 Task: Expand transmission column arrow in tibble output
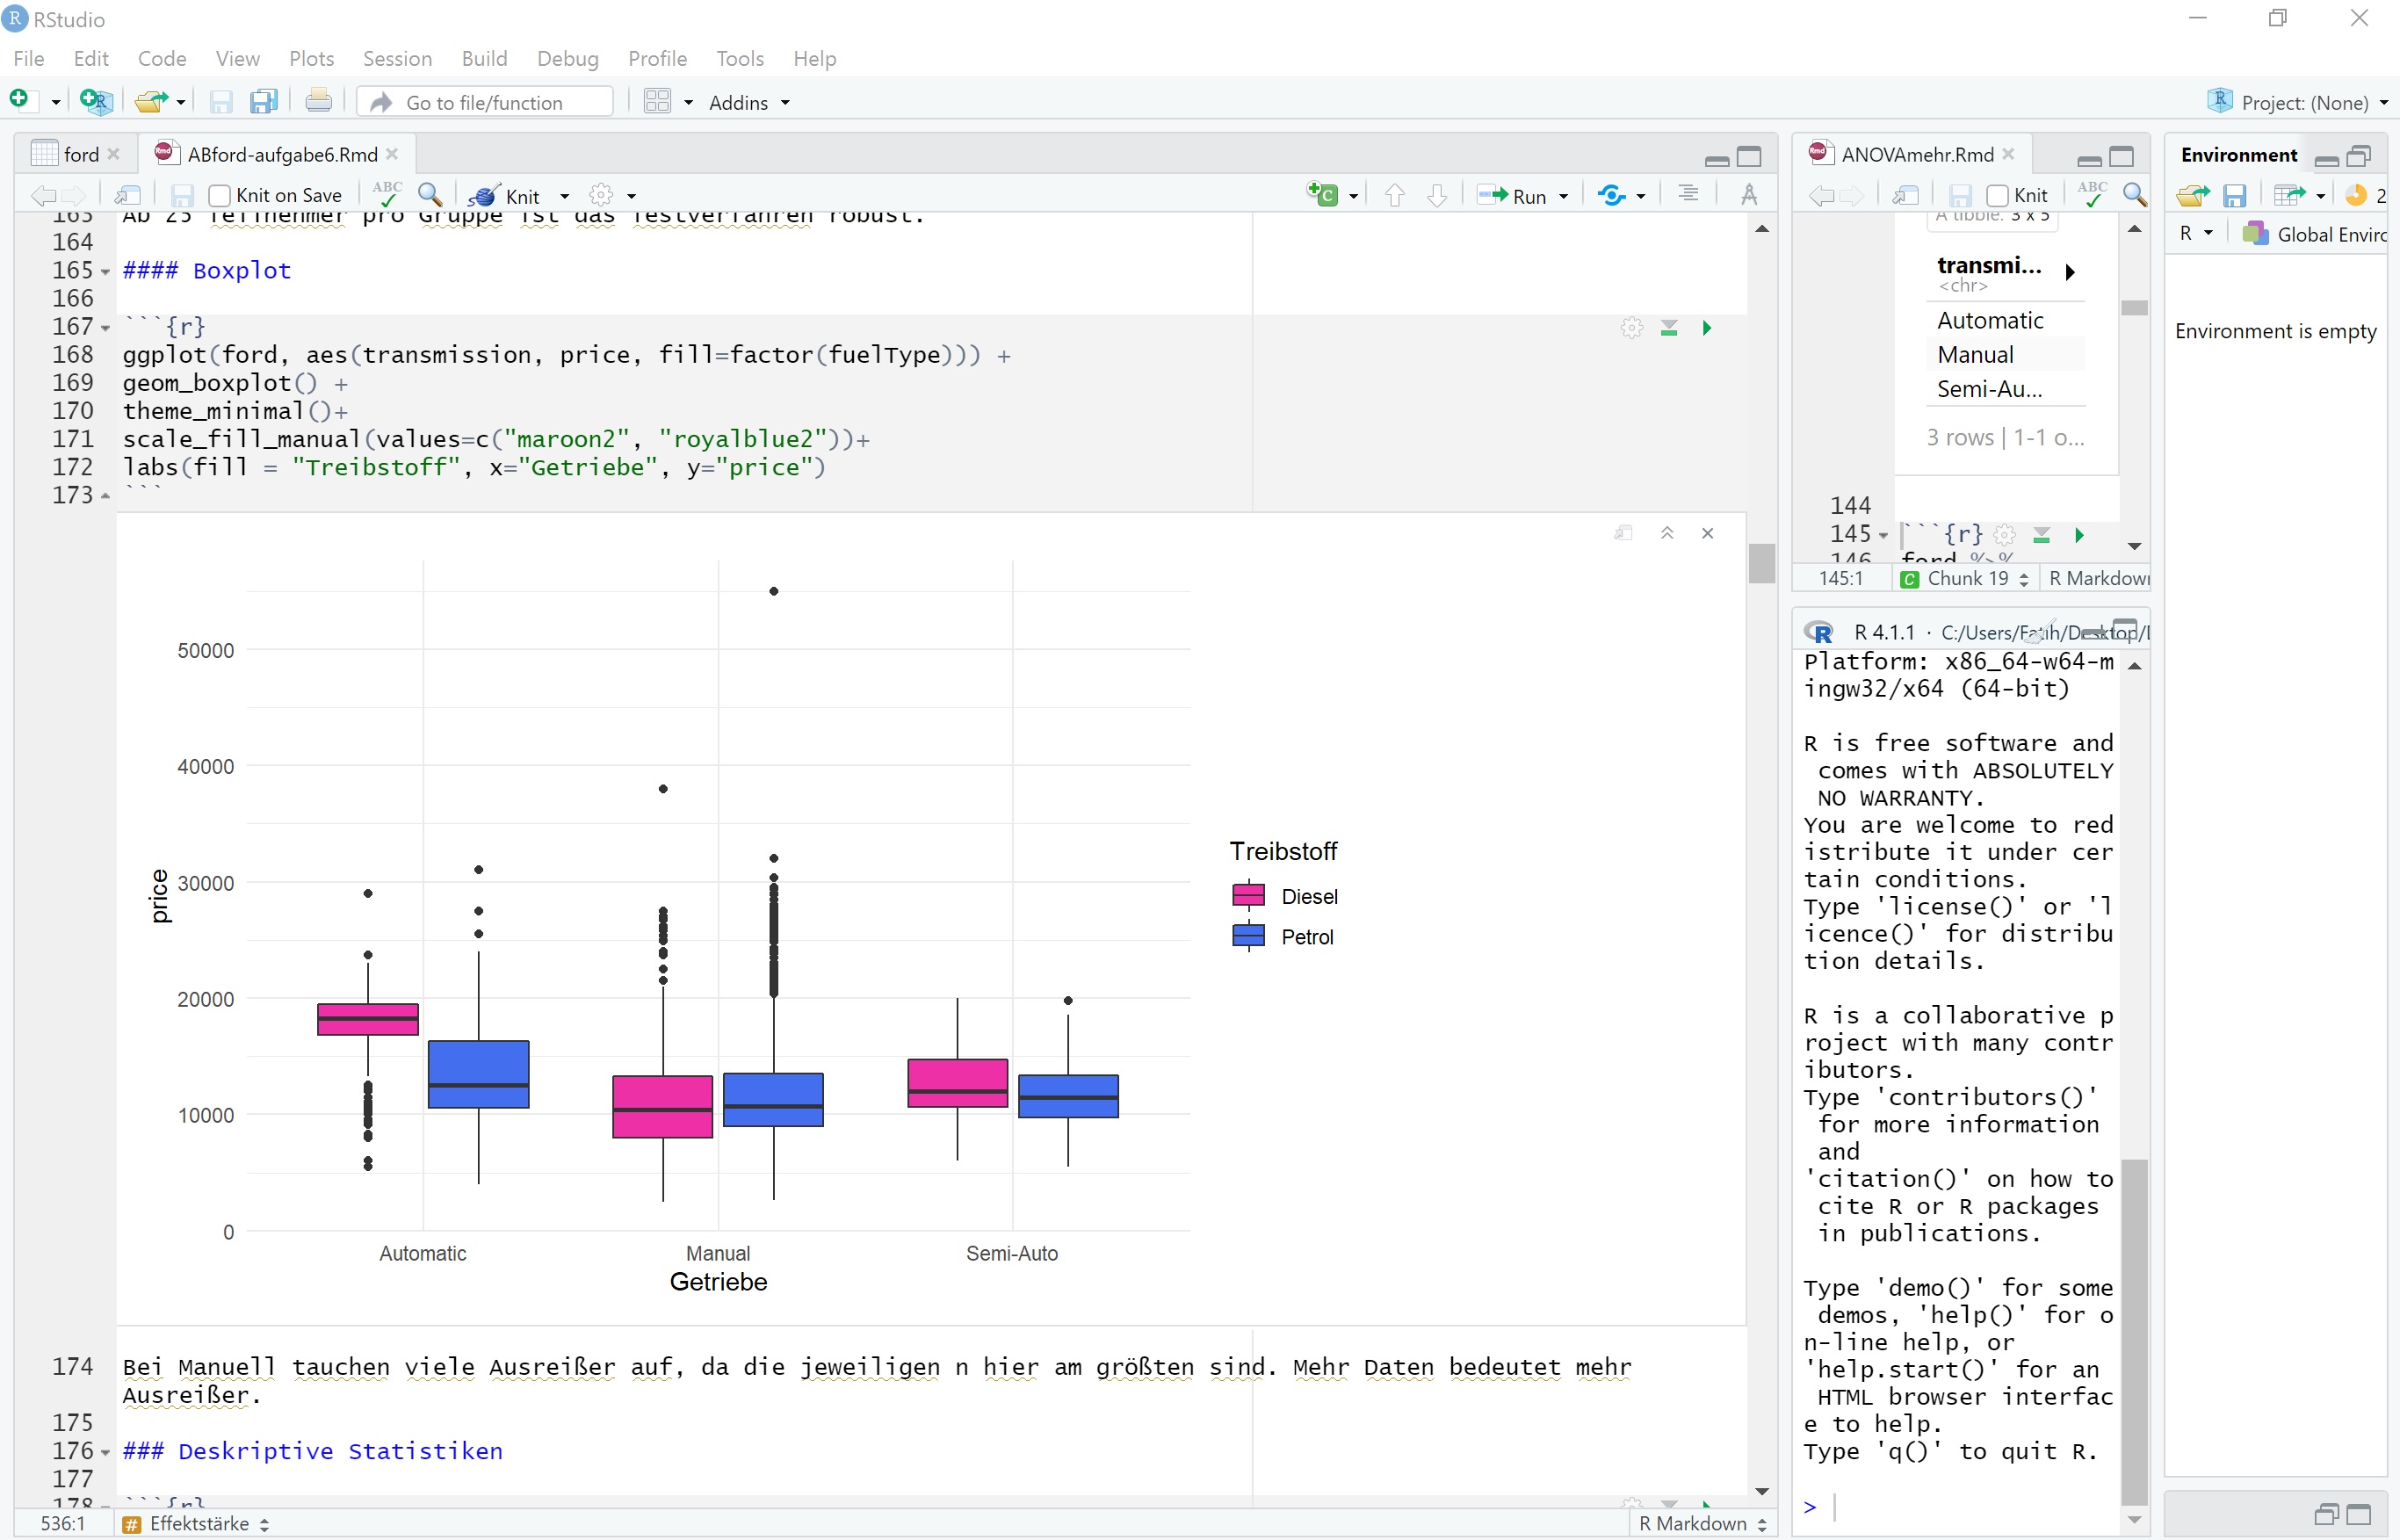click(2070, 272)
